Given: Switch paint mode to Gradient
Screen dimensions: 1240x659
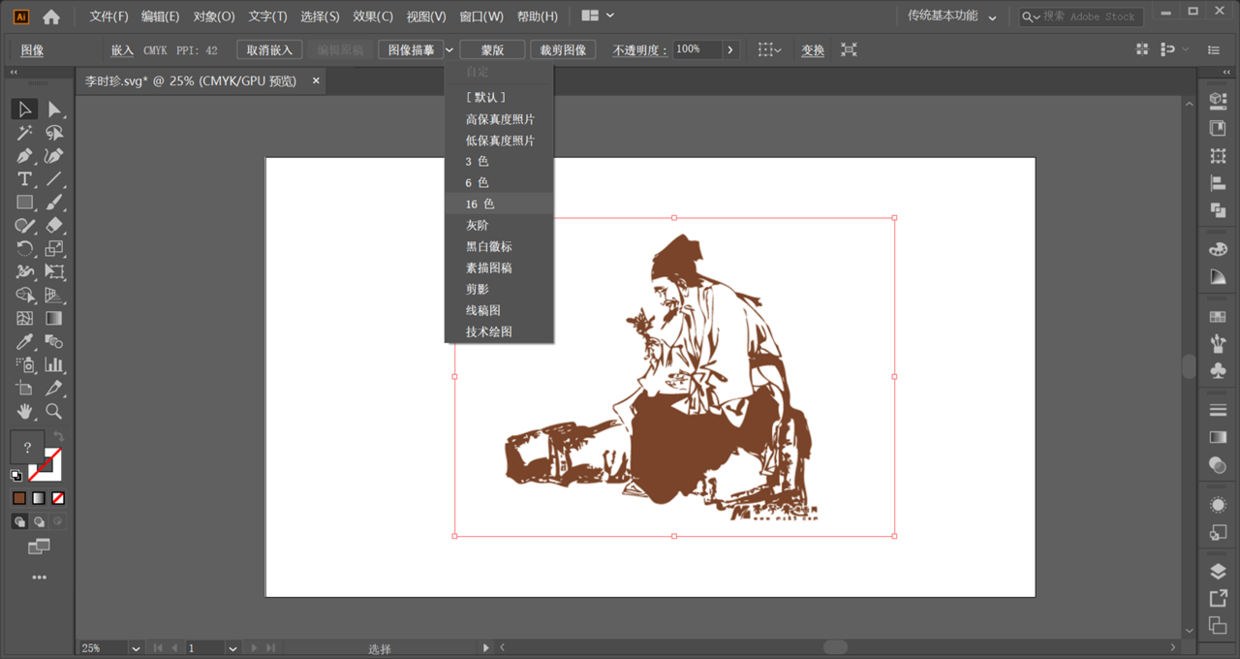Looking at the screenshot, I should pyautogui.click(x=39, y=498).
